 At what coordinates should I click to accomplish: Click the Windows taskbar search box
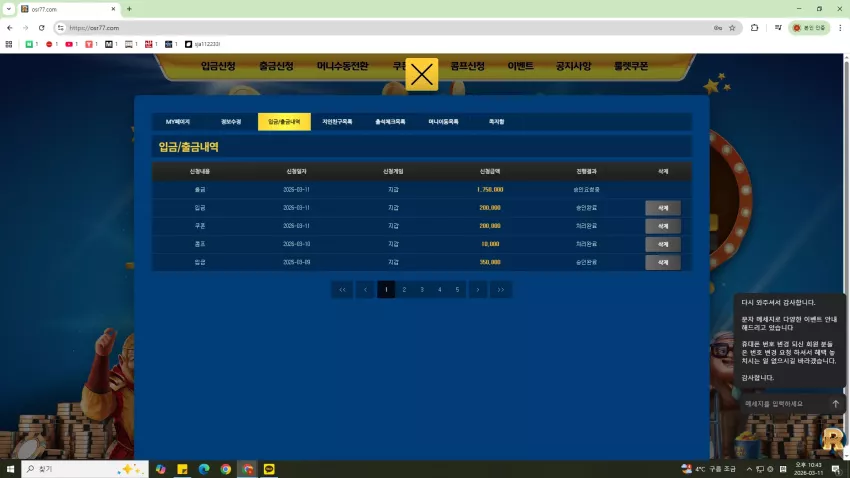click(85, 469)
